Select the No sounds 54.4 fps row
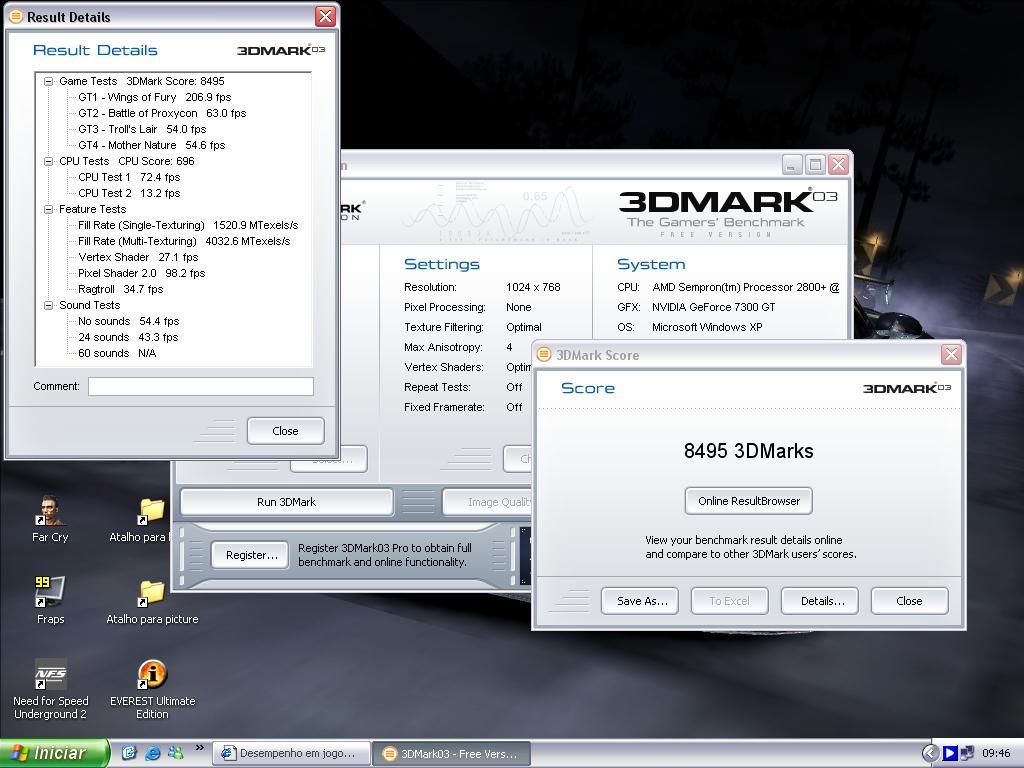 [x=129, y=321]
